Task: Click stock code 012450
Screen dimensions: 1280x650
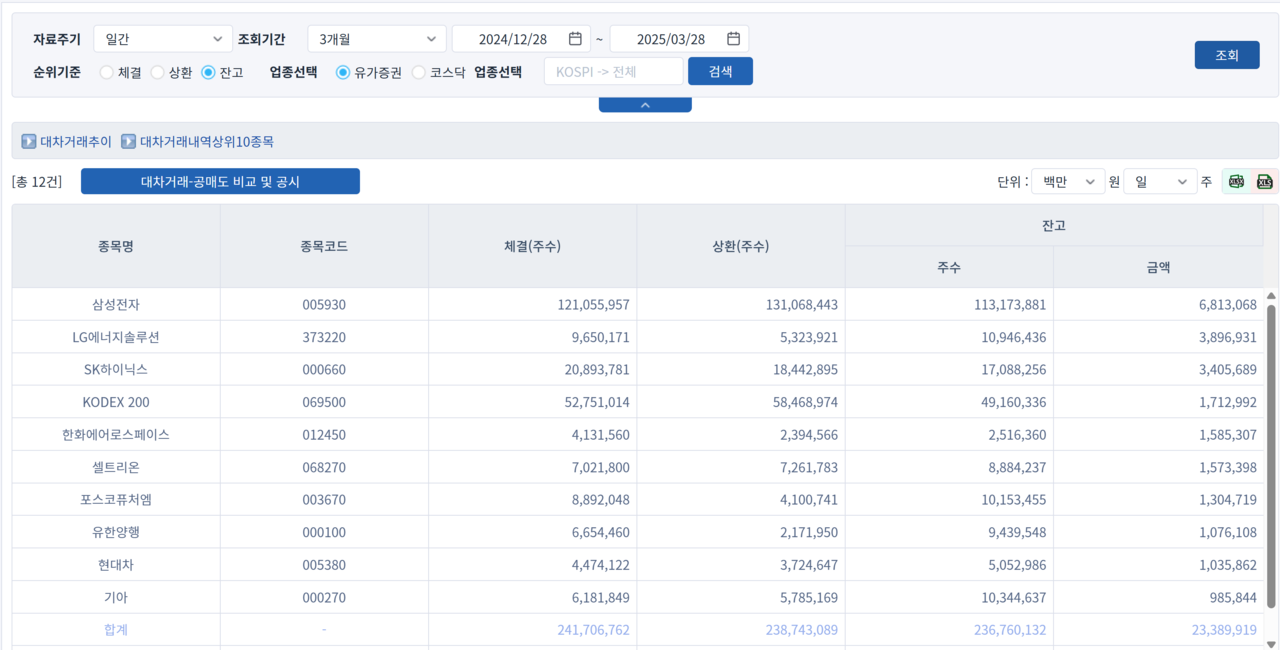Action: click(324, 435)
